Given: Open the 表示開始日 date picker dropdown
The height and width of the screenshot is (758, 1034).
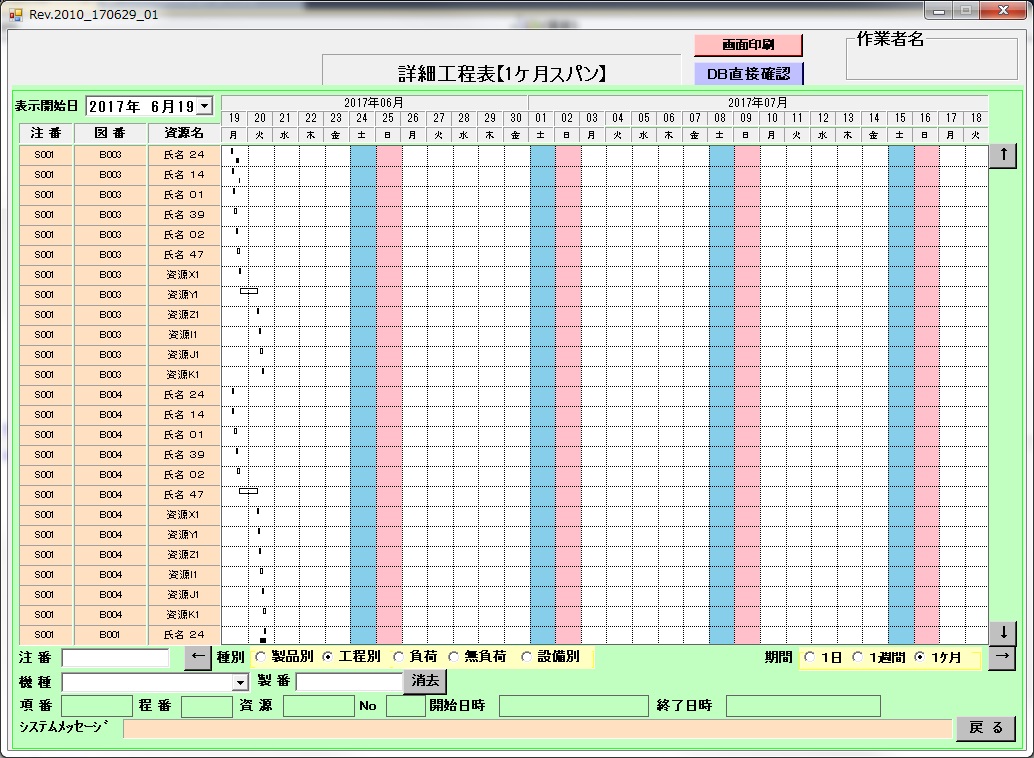Looking at the screenshot, I should [x=205, y=106].
